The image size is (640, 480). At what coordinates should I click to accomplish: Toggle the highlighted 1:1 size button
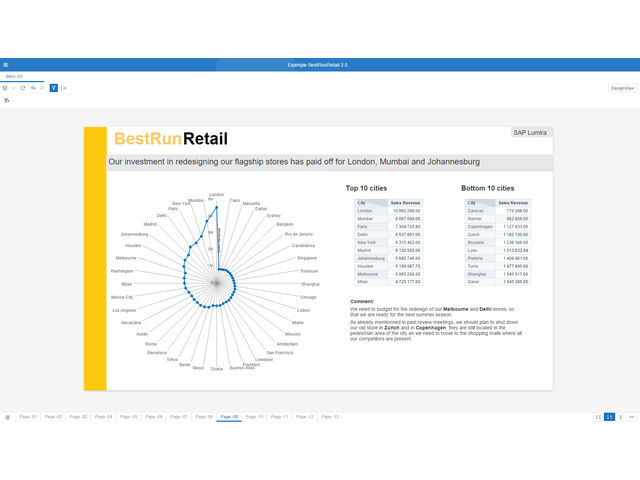(x=609, y=416)
